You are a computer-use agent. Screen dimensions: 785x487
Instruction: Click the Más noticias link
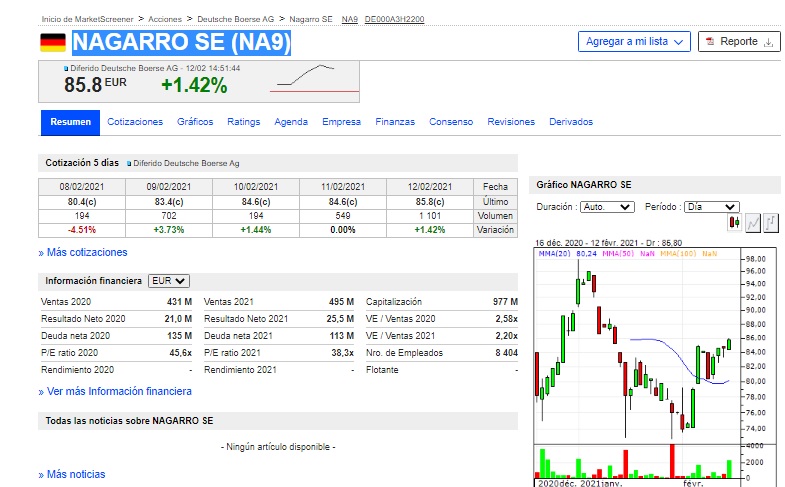click(x=72, y=474)
